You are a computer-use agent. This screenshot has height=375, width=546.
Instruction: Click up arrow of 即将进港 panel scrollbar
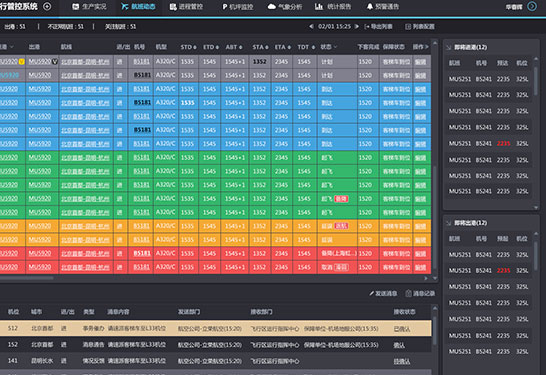(x=536, y=59)
